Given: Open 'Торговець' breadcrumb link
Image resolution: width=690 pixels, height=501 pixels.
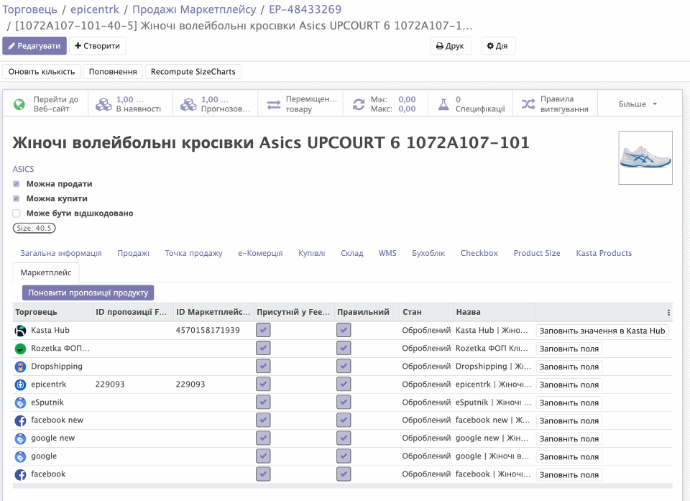Looking at the screenshot, I should tap(30, 9).
